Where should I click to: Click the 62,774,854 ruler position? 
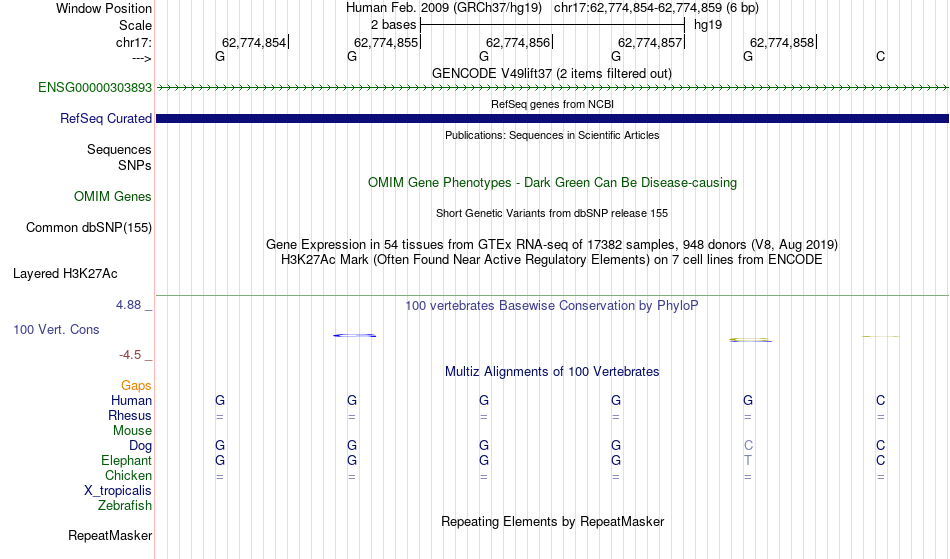click(253, 42)
